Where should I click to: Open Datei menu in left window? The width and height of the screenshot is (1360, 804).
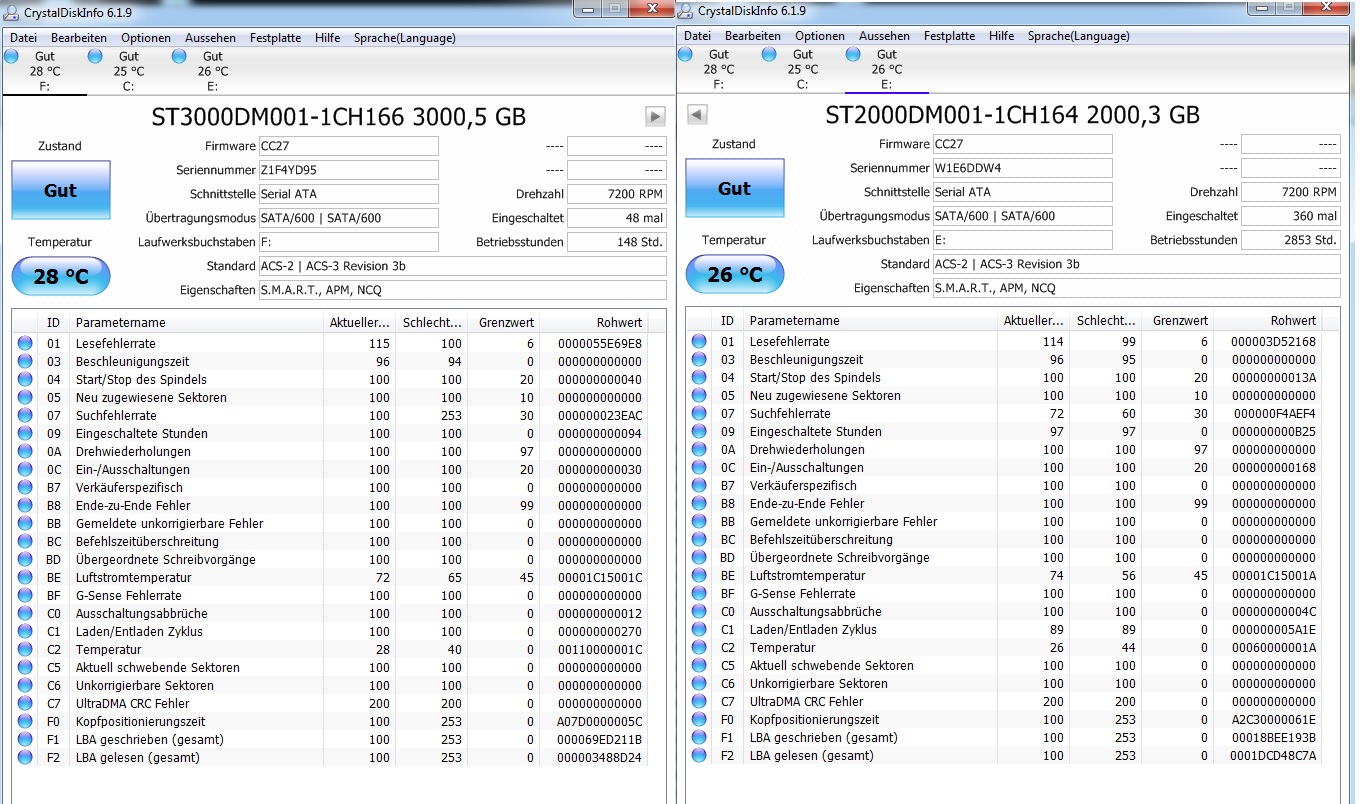click(x=23, y=37)
